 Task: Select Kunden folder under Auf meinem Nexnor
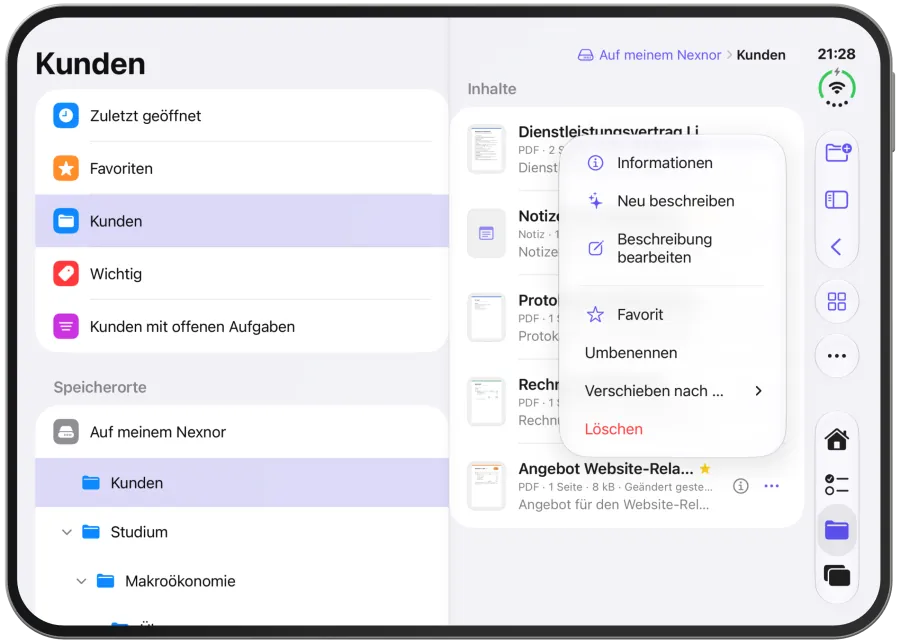[242, 483]
